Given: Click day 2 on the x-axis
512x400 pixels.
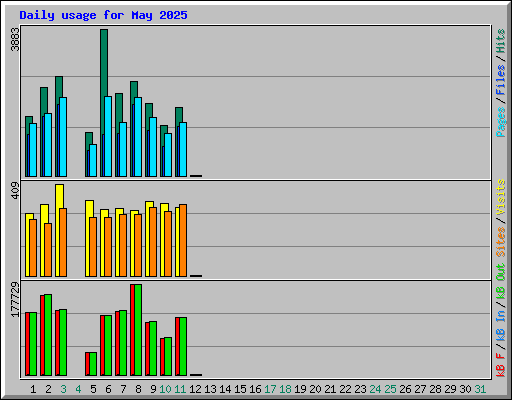Looking at the screenshot, I should coord(48,389).
